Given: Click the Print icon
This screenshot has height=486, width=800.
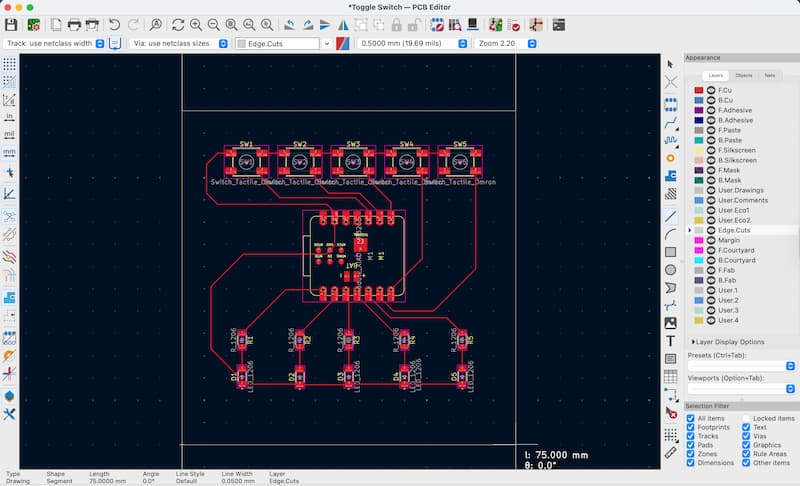Looking at the screenshot, I should click(74, 24).
